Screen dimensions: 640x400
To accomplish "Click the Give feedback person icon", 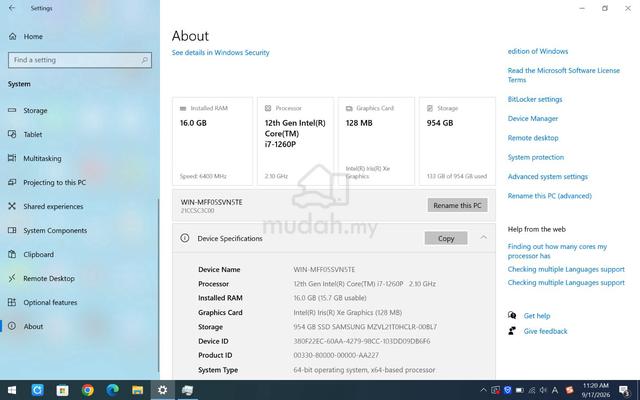I will pyautogui.click(x=512, y=331).
